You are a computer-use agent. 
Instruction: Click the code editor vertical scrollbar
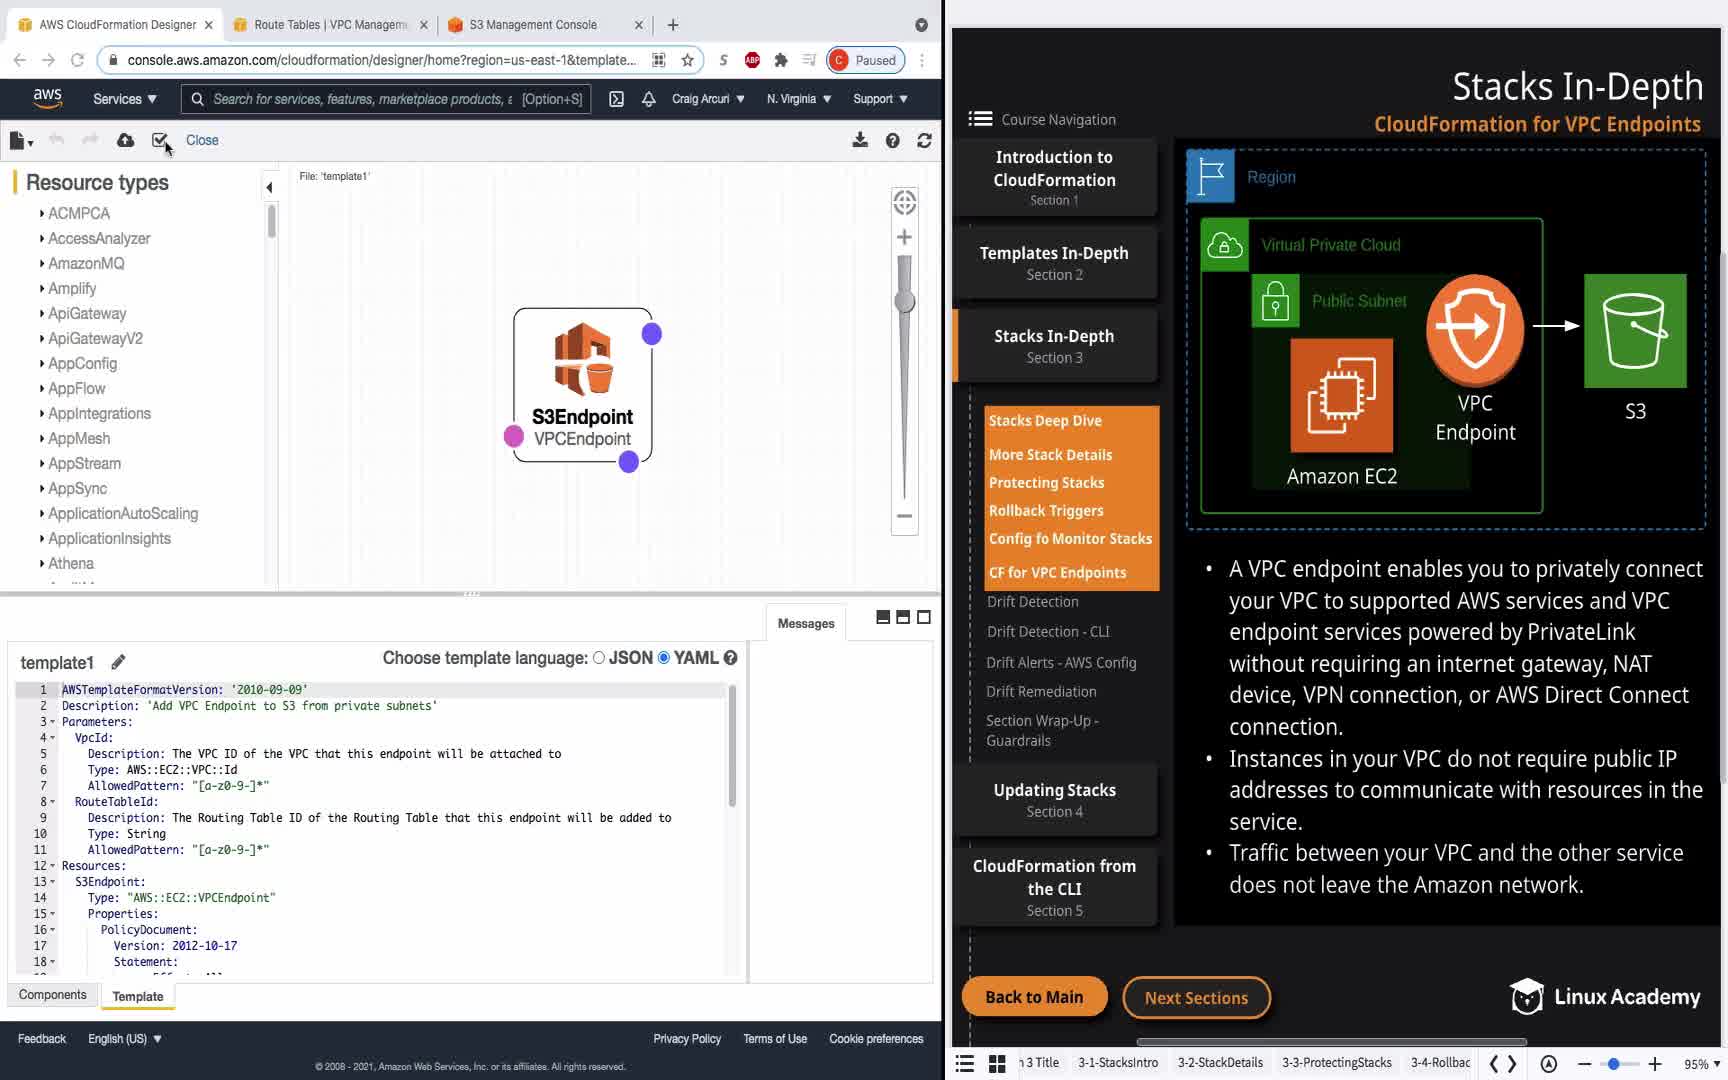(x=732, y=746)
